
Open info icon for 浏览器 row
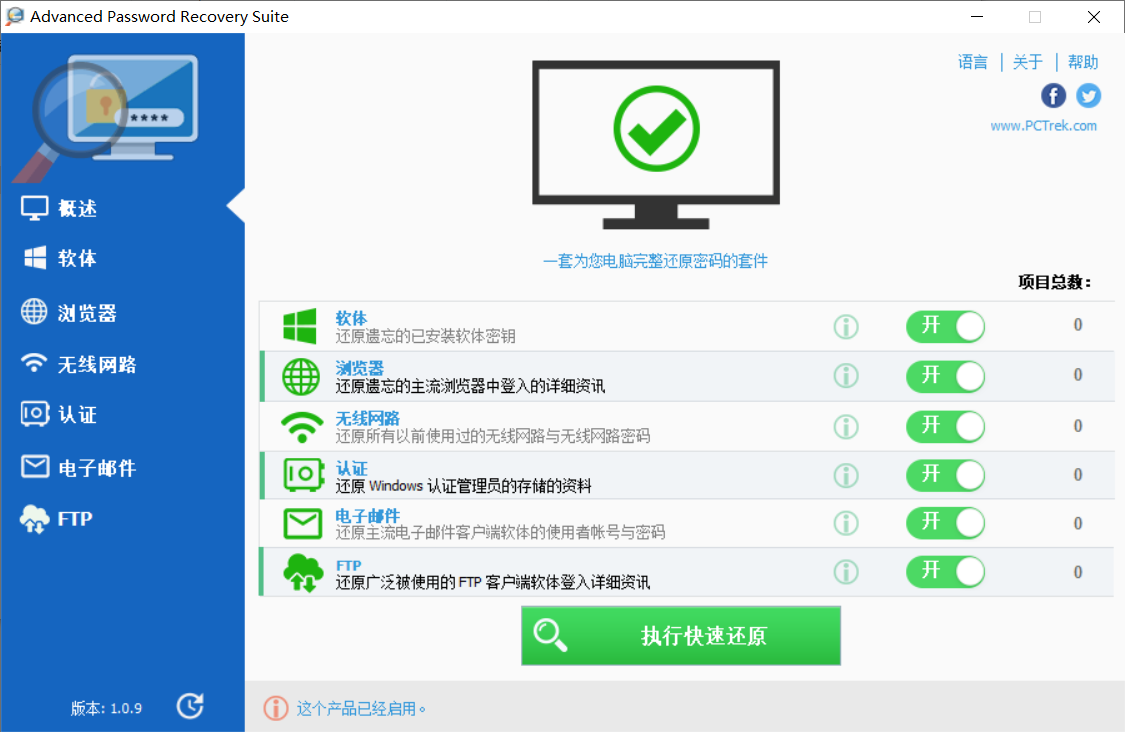(x=846, y=375)
